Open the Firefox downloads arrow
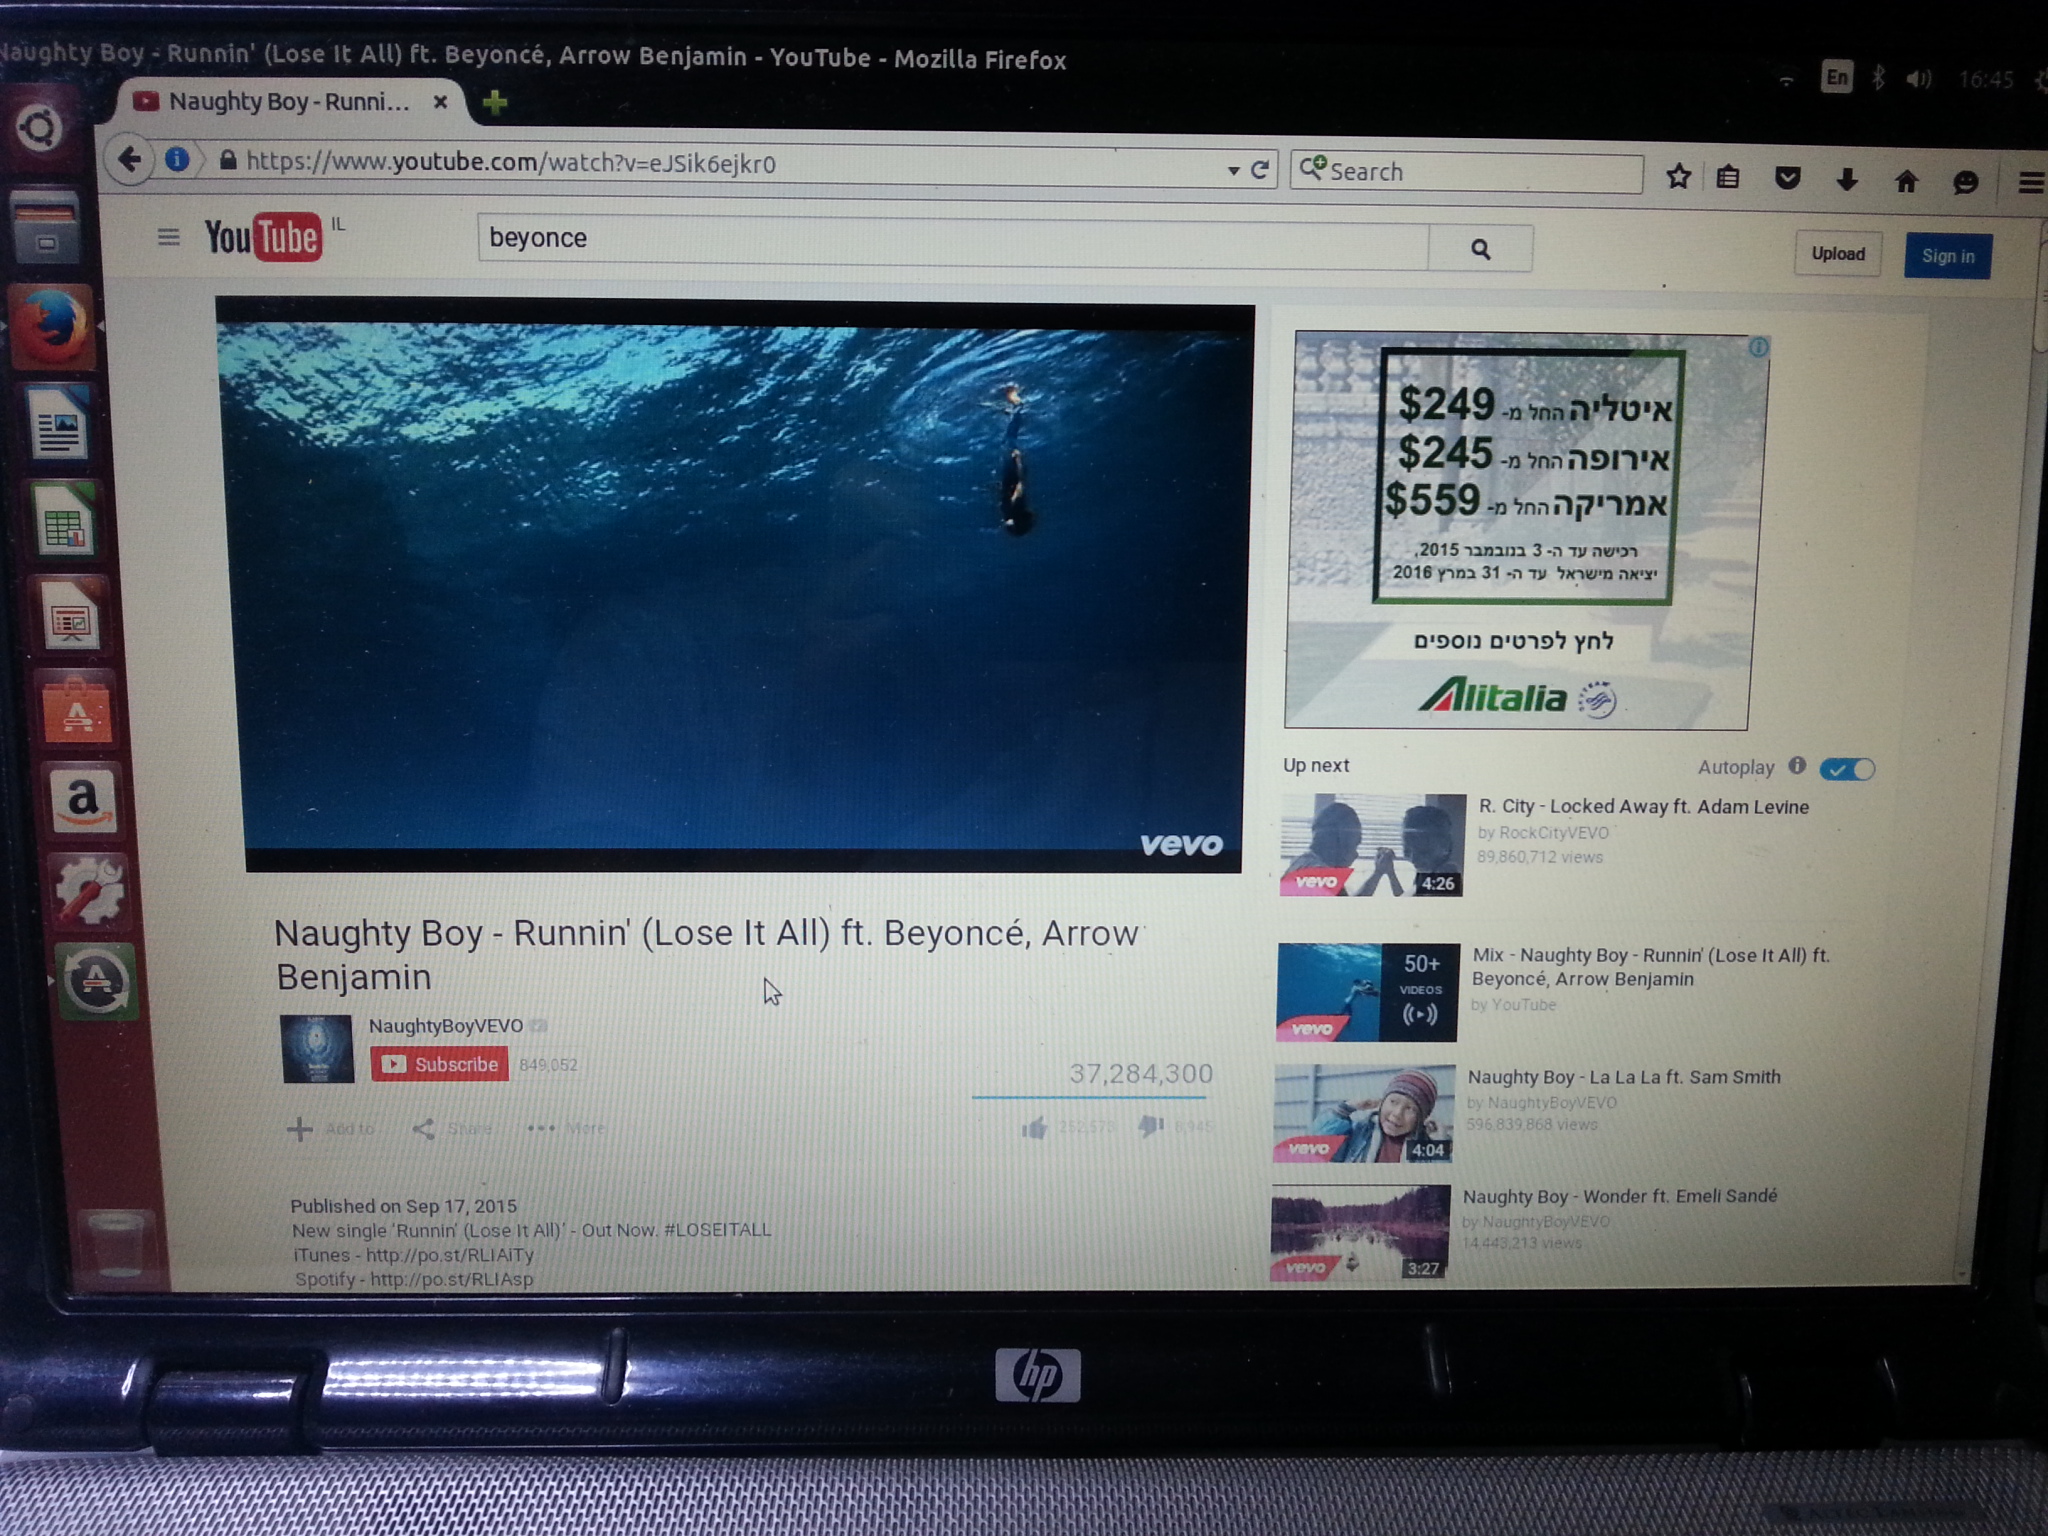This screenshot has width=2048, height=1536. tap(1846, 180)
